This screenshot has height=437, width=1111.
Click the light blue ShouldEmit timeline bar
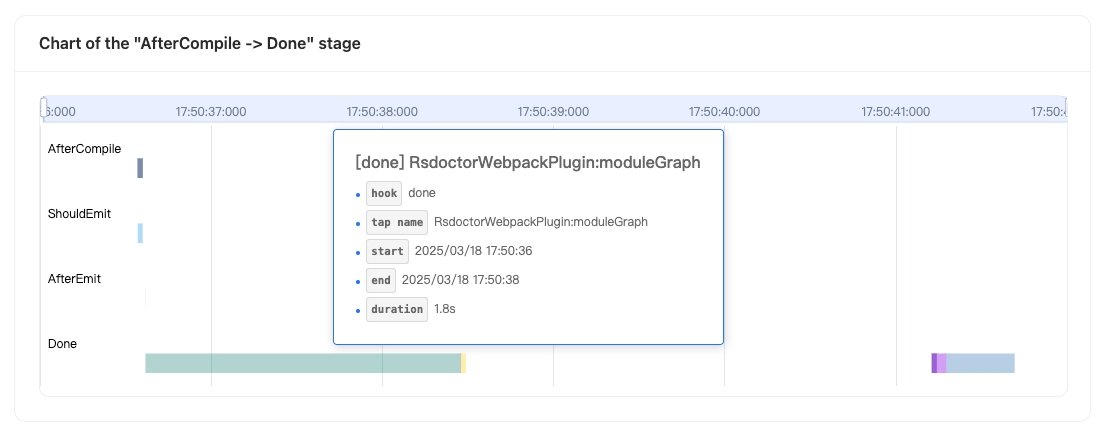[140, 233]
